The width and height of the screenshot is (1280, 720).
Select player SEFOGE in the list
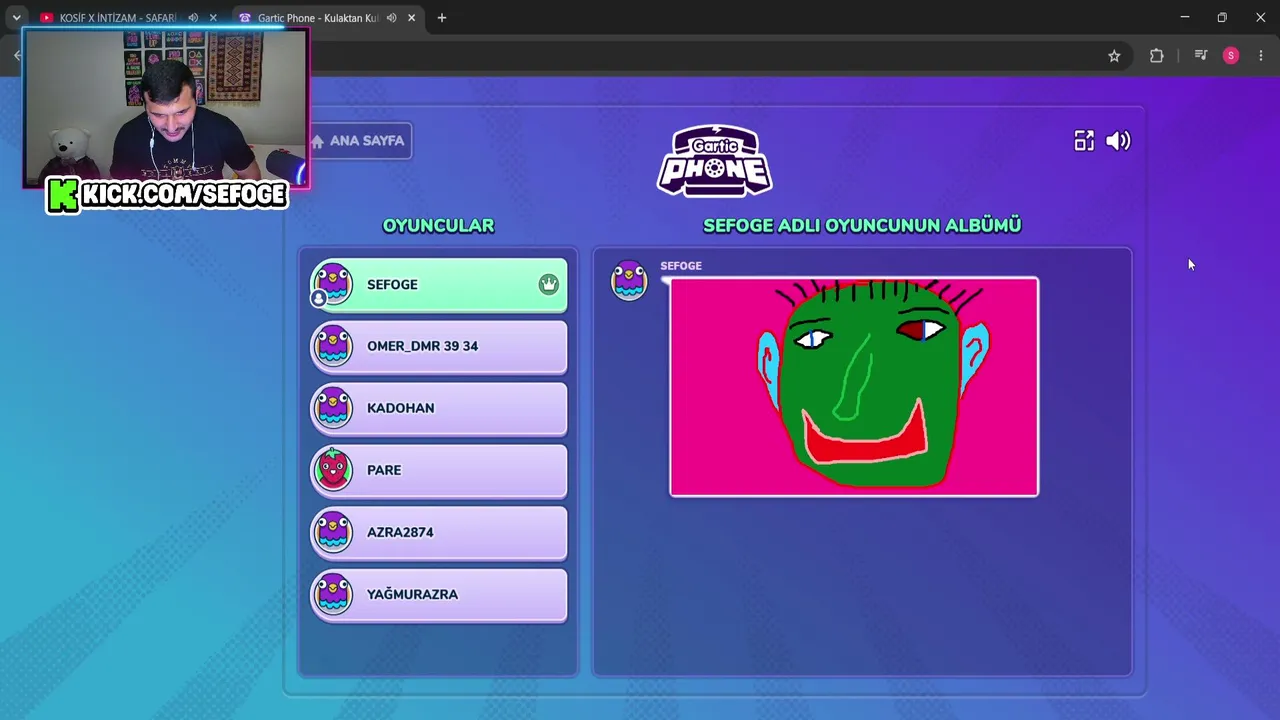438,285
